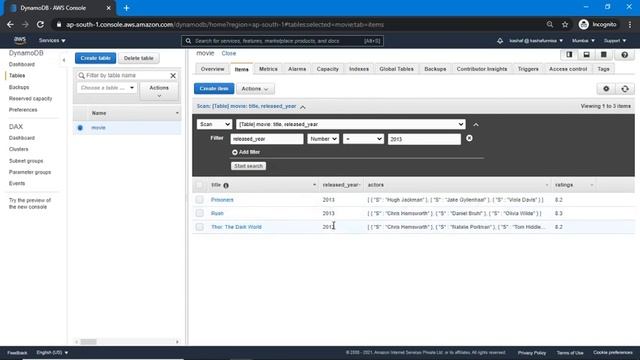The height and width of the screenshot is (360, 640).
Task: Tick the select-all items checkbox
Action: tap(199, 185)
